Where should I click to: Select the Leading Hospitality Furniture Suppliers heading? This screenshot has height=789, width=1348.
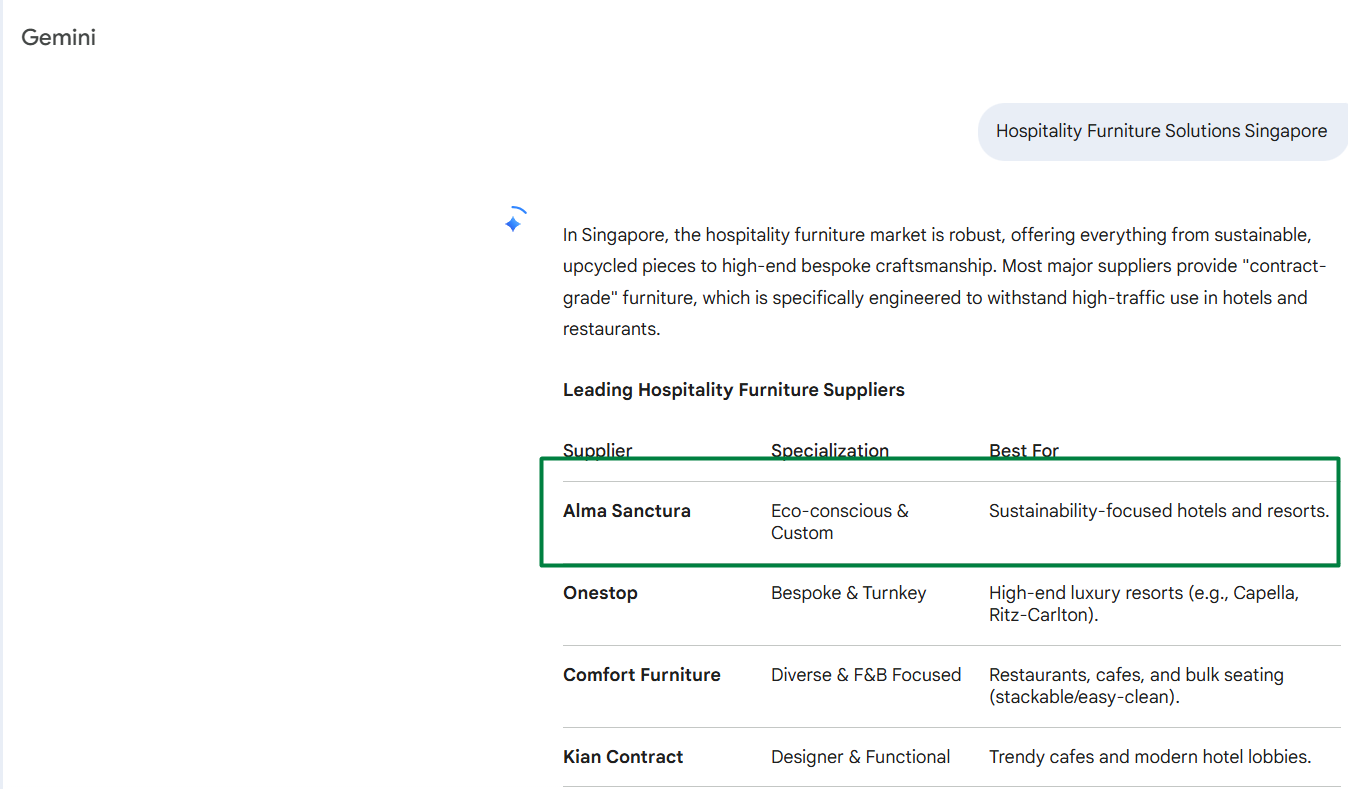click(x=733, y=390)
